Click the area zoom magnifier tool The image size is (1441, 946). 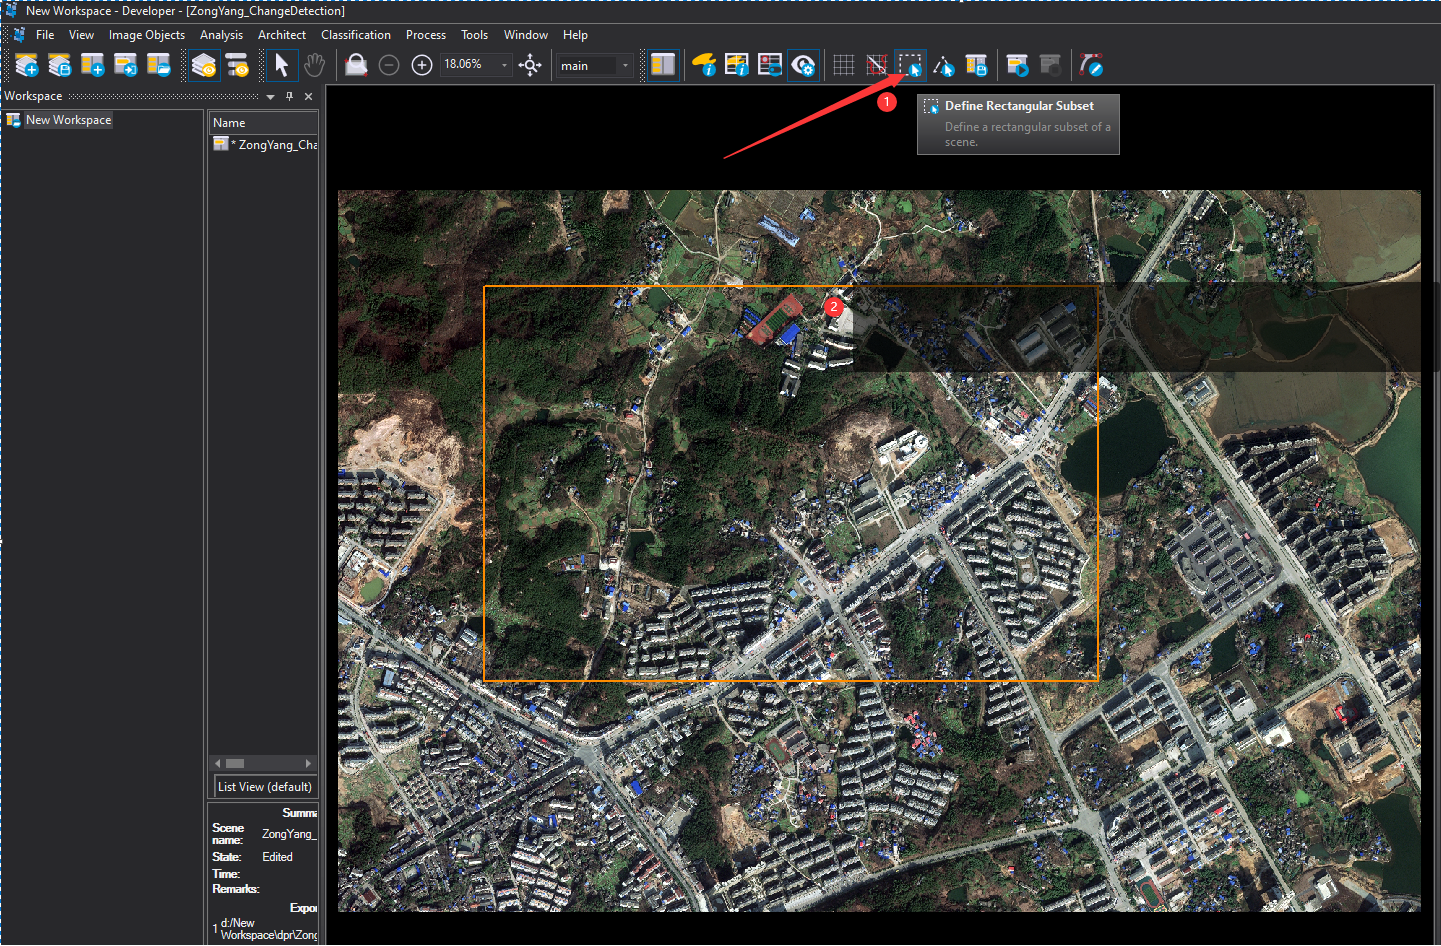pos(356,66)
